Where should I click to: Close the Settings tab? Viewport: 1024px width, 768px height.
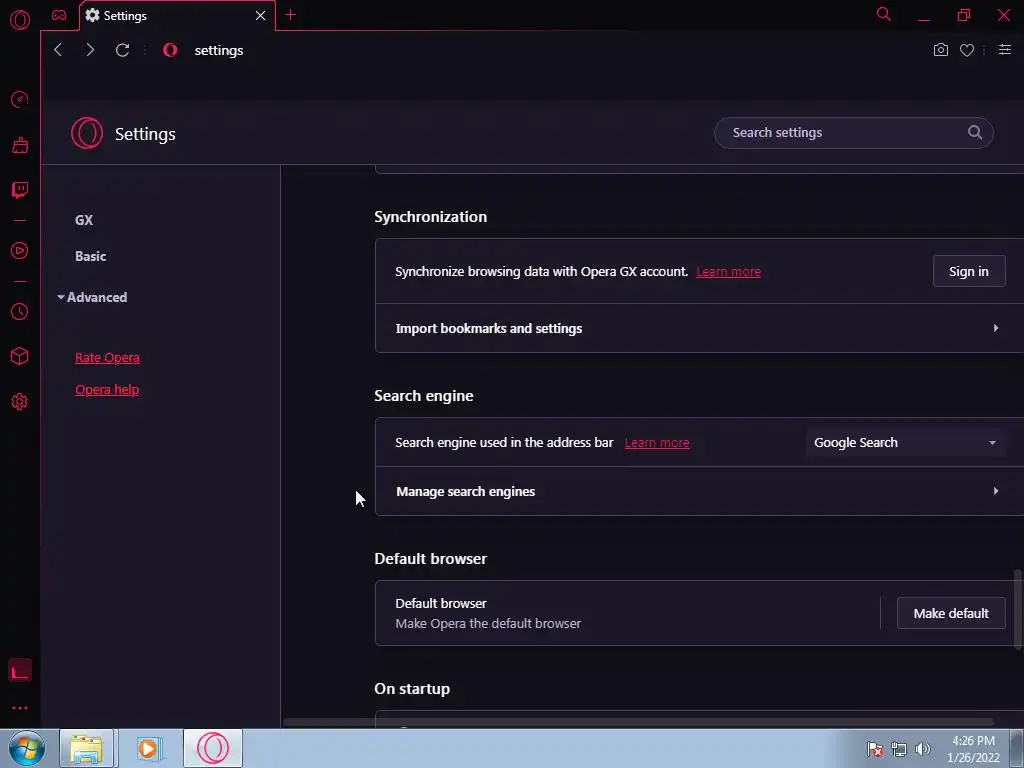click(x=260, y=15)
